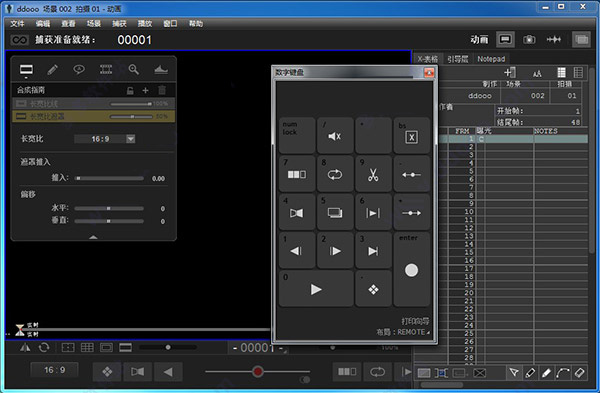This screenshot has height=393, width=600.
Task: Select the magnifier zoom tool
Action: [133, 70]
